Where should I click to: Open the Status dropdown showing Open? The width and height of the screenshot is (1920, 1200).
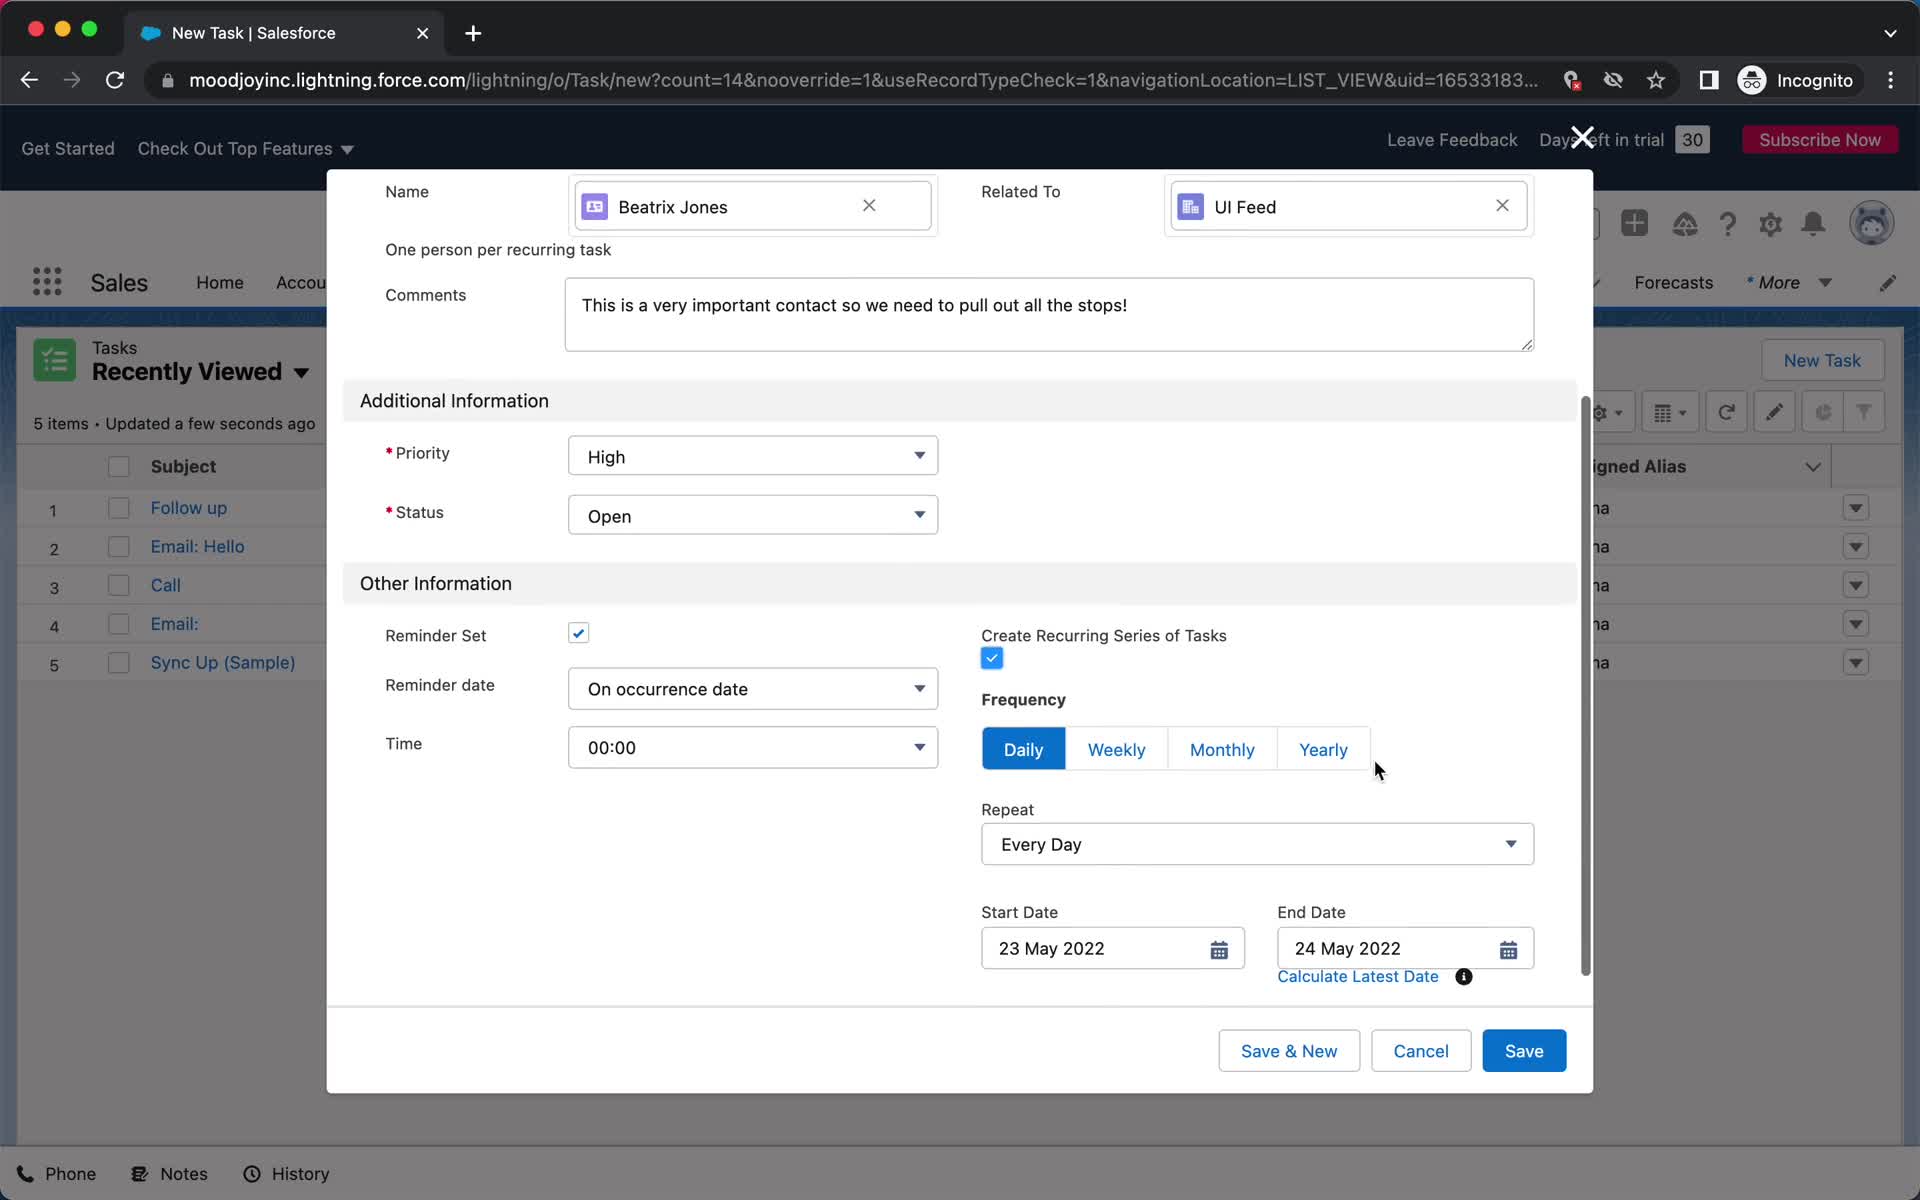point(752,515)
